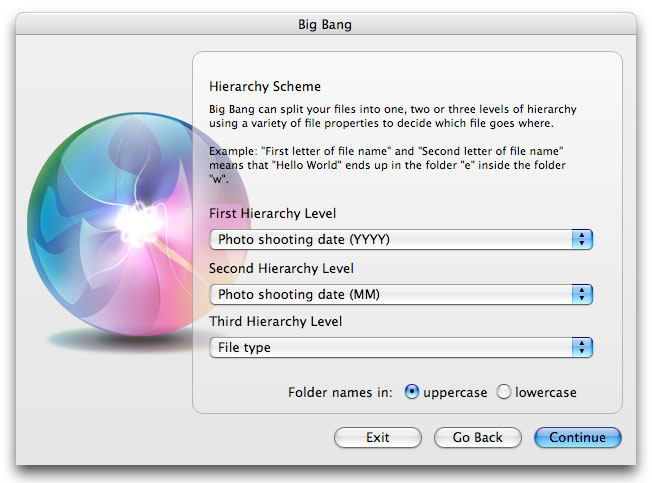Click the Big Bang window title
The image size is (652, 483).
(x=325, y=25)
